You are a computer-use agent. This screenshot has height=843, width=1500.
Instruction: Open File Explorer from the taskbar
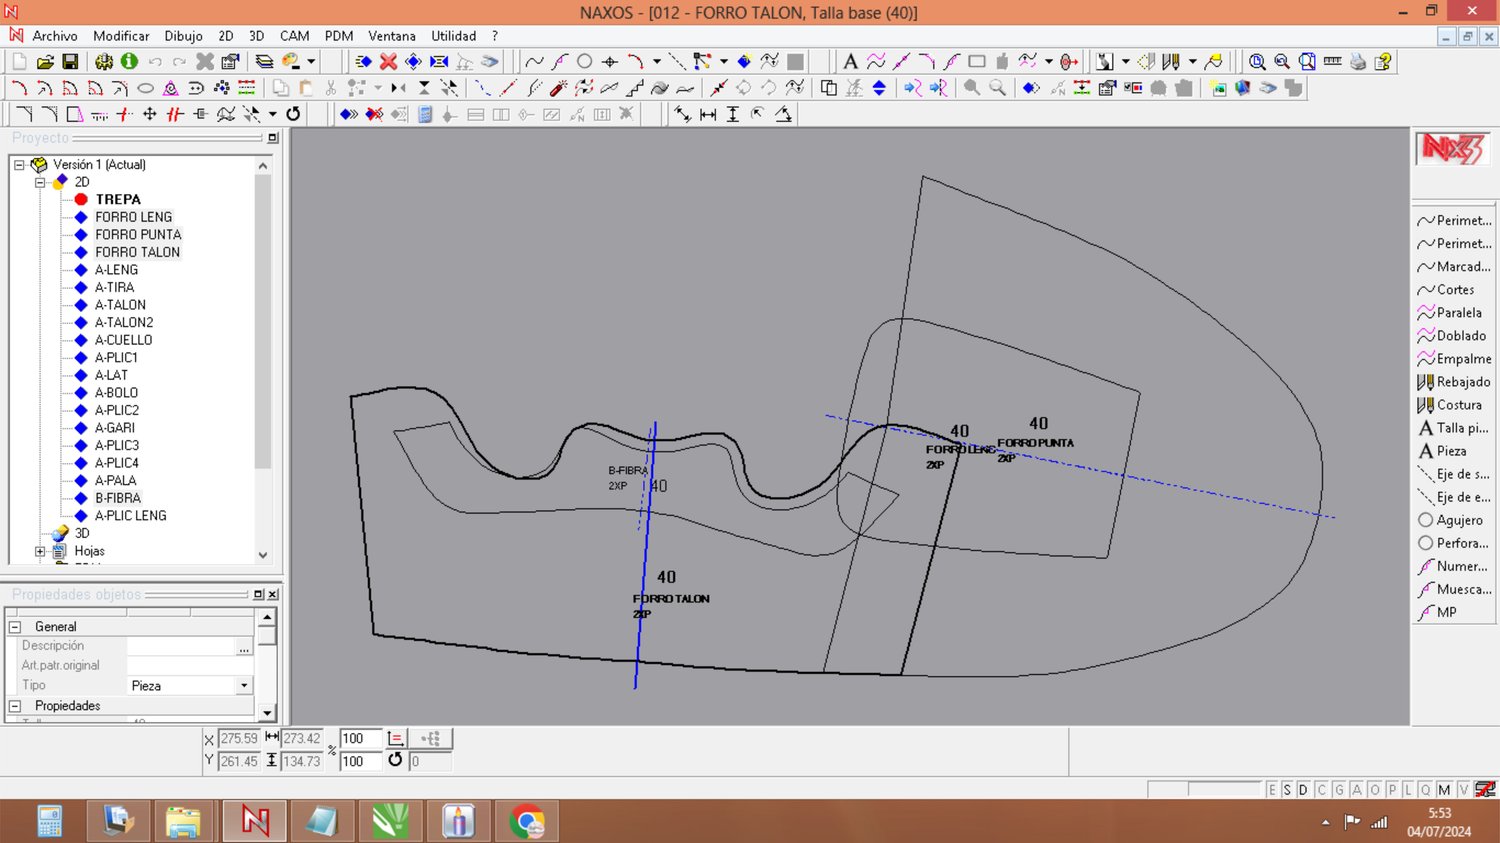point(184,822)
